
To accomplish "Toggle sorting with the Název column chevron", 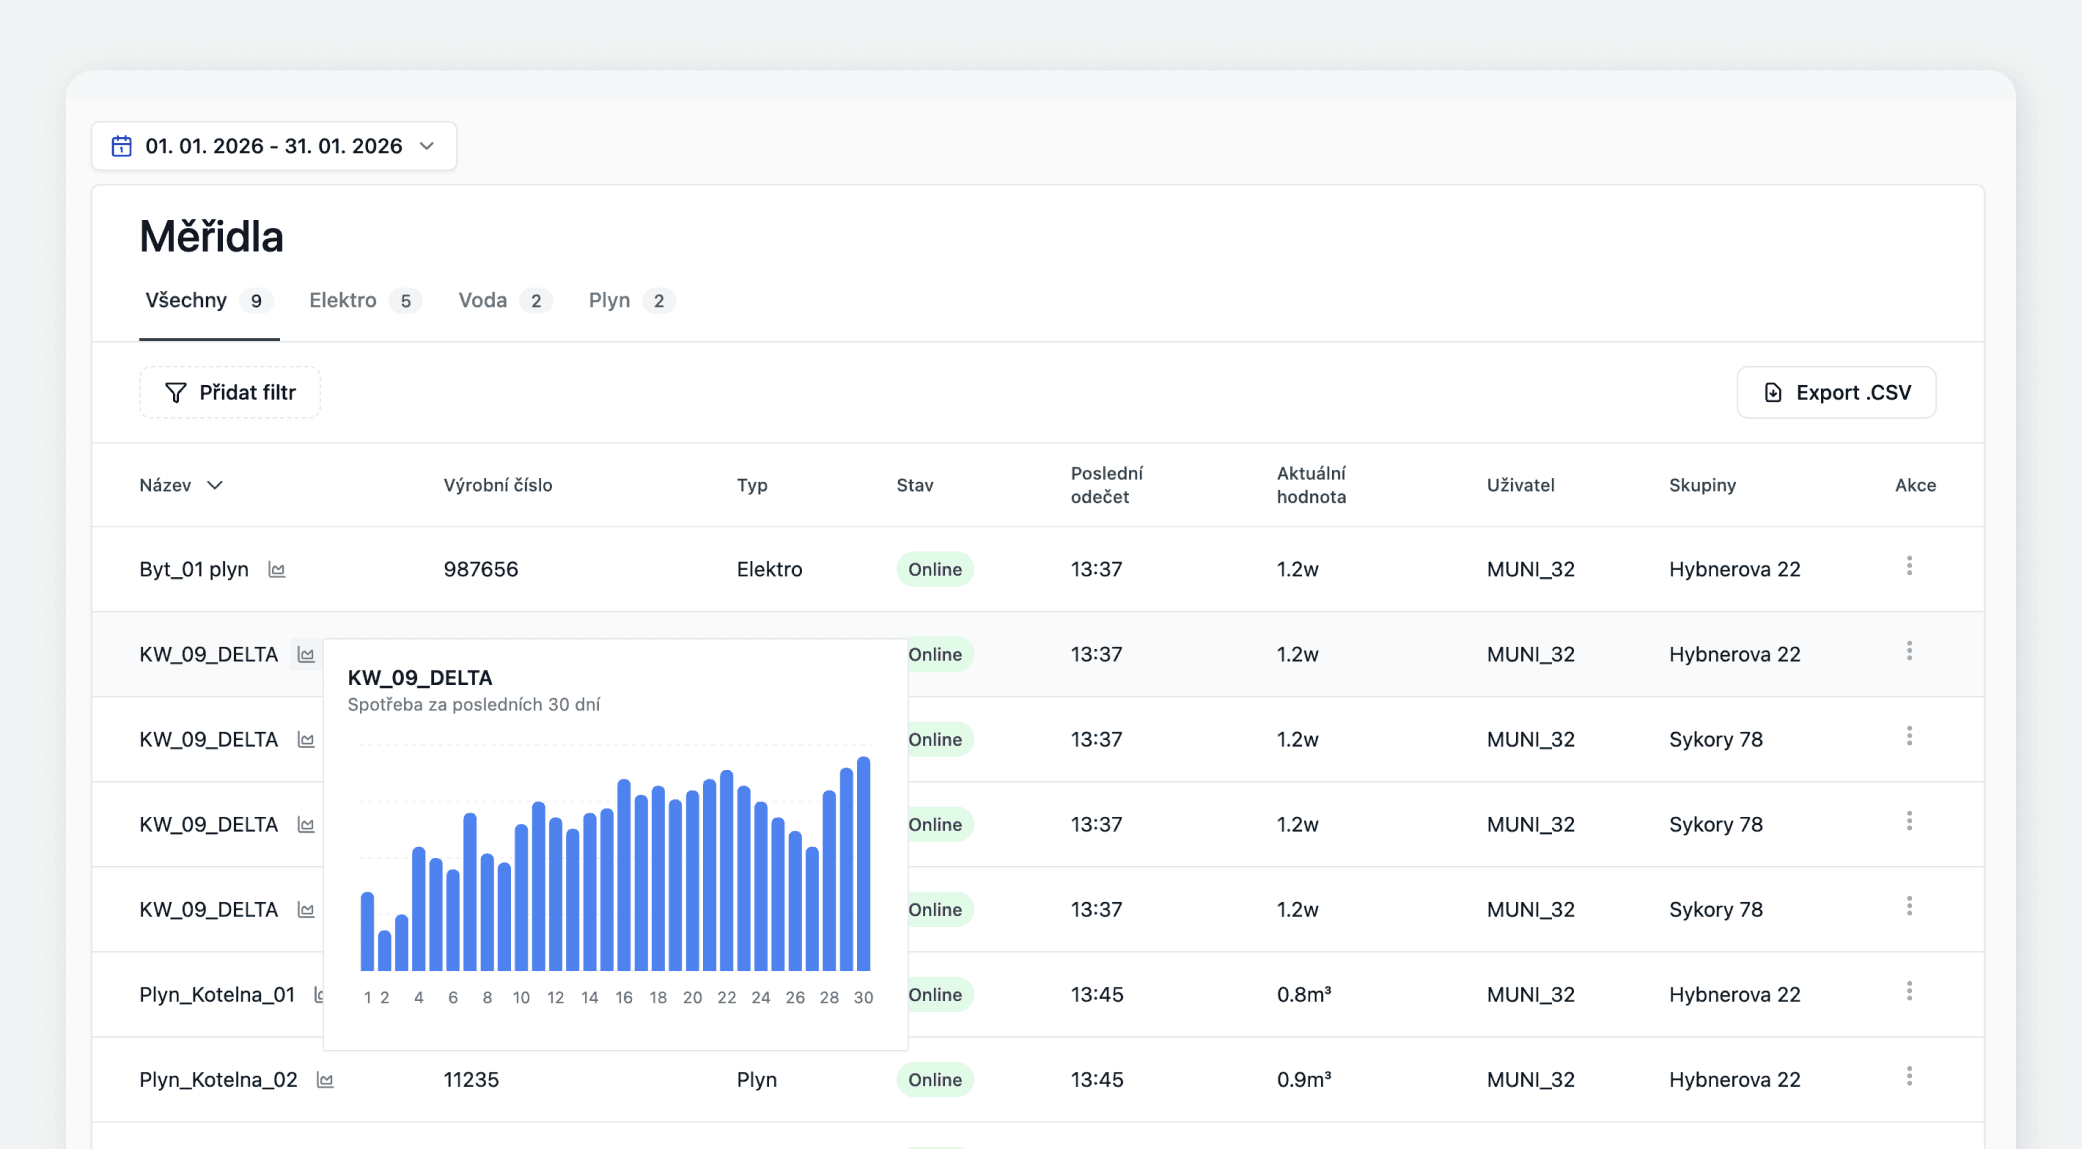I will click(215, 485).
